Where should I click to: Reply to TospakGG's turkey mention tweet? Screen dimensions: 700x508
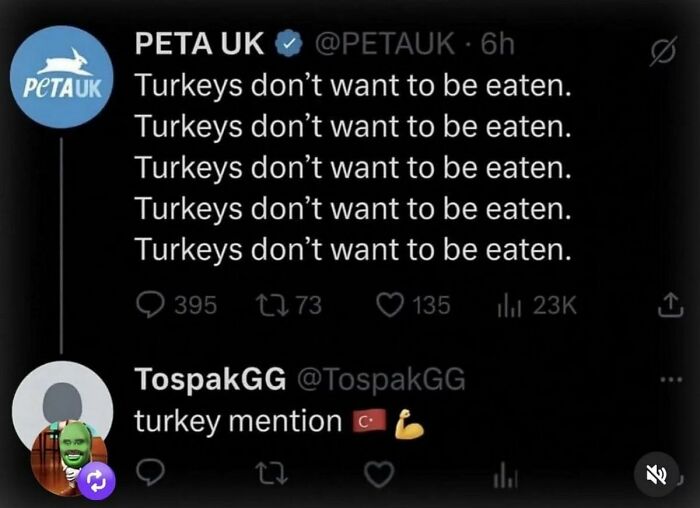tap(150, 473)
